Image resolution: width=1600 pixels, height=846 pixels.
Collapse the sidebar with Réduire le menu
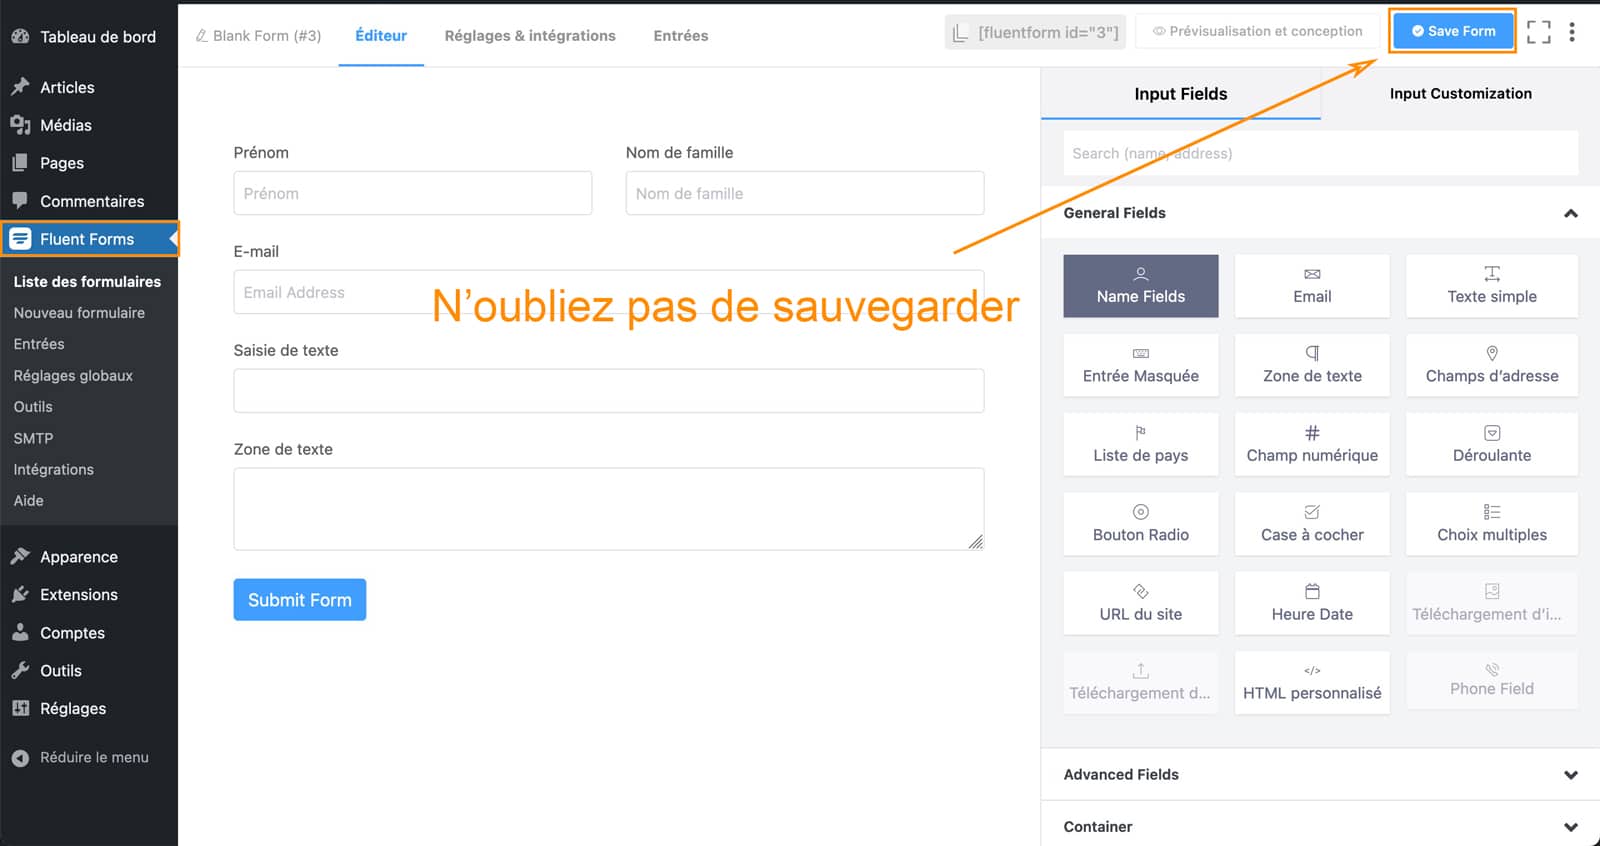click(88, 757)
